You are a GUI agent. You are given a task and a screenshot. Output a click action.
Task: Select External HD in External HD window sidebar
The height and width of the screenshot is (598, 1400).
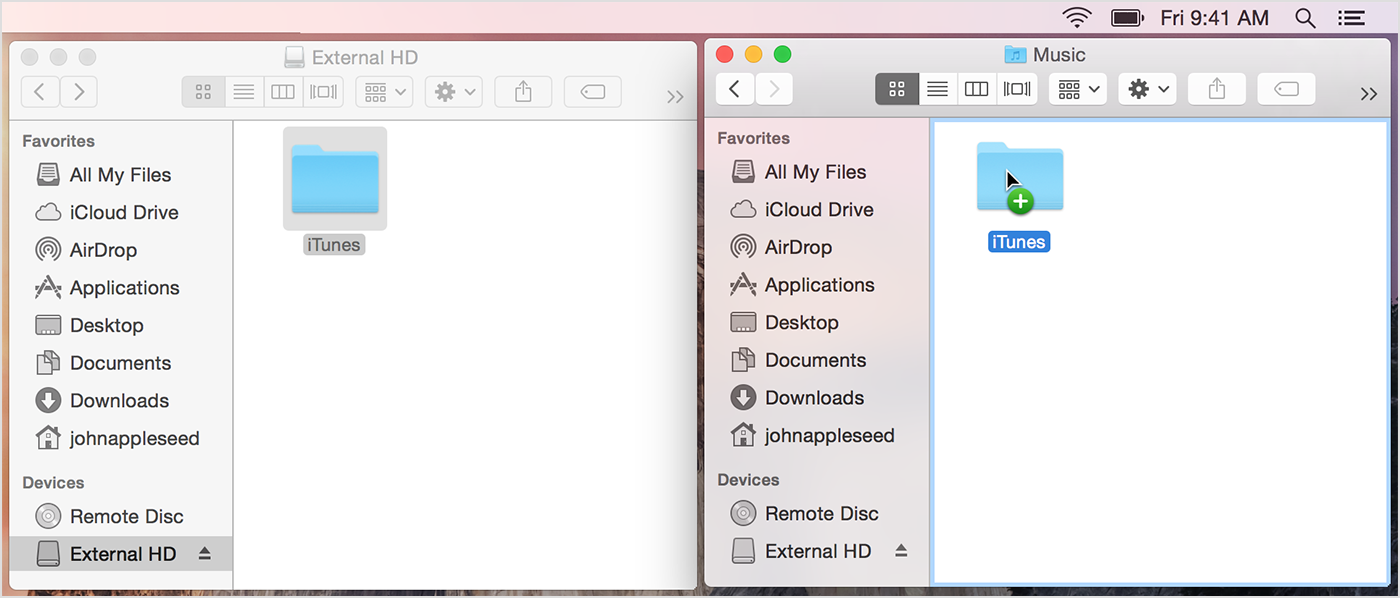click(121, 554)
